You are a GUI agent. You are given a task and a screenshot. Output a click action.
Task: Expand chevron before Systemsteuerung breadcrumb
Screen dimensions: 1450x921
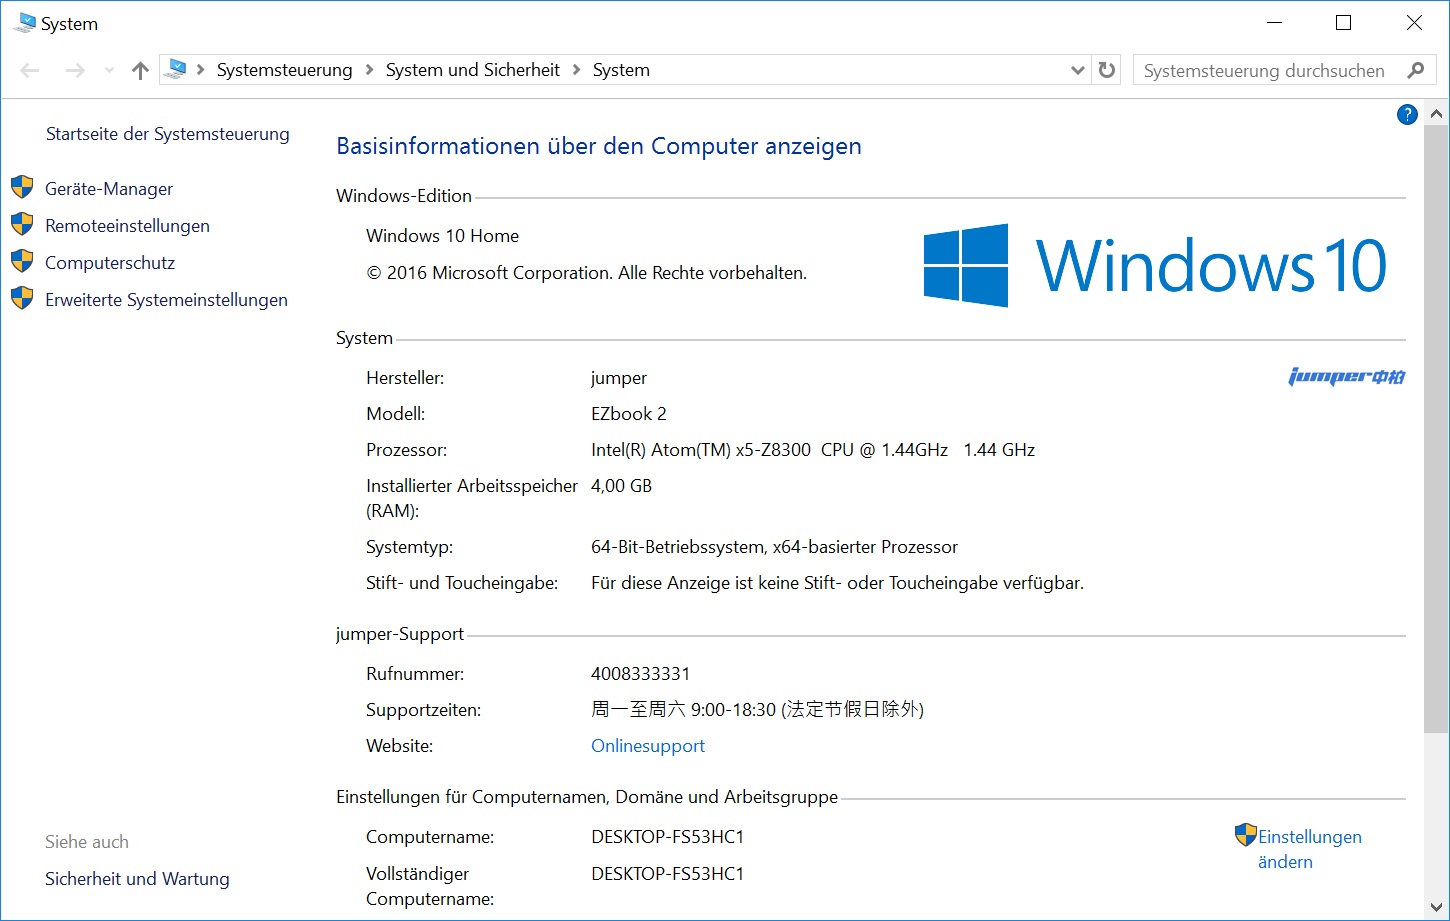tap(201, 70)
